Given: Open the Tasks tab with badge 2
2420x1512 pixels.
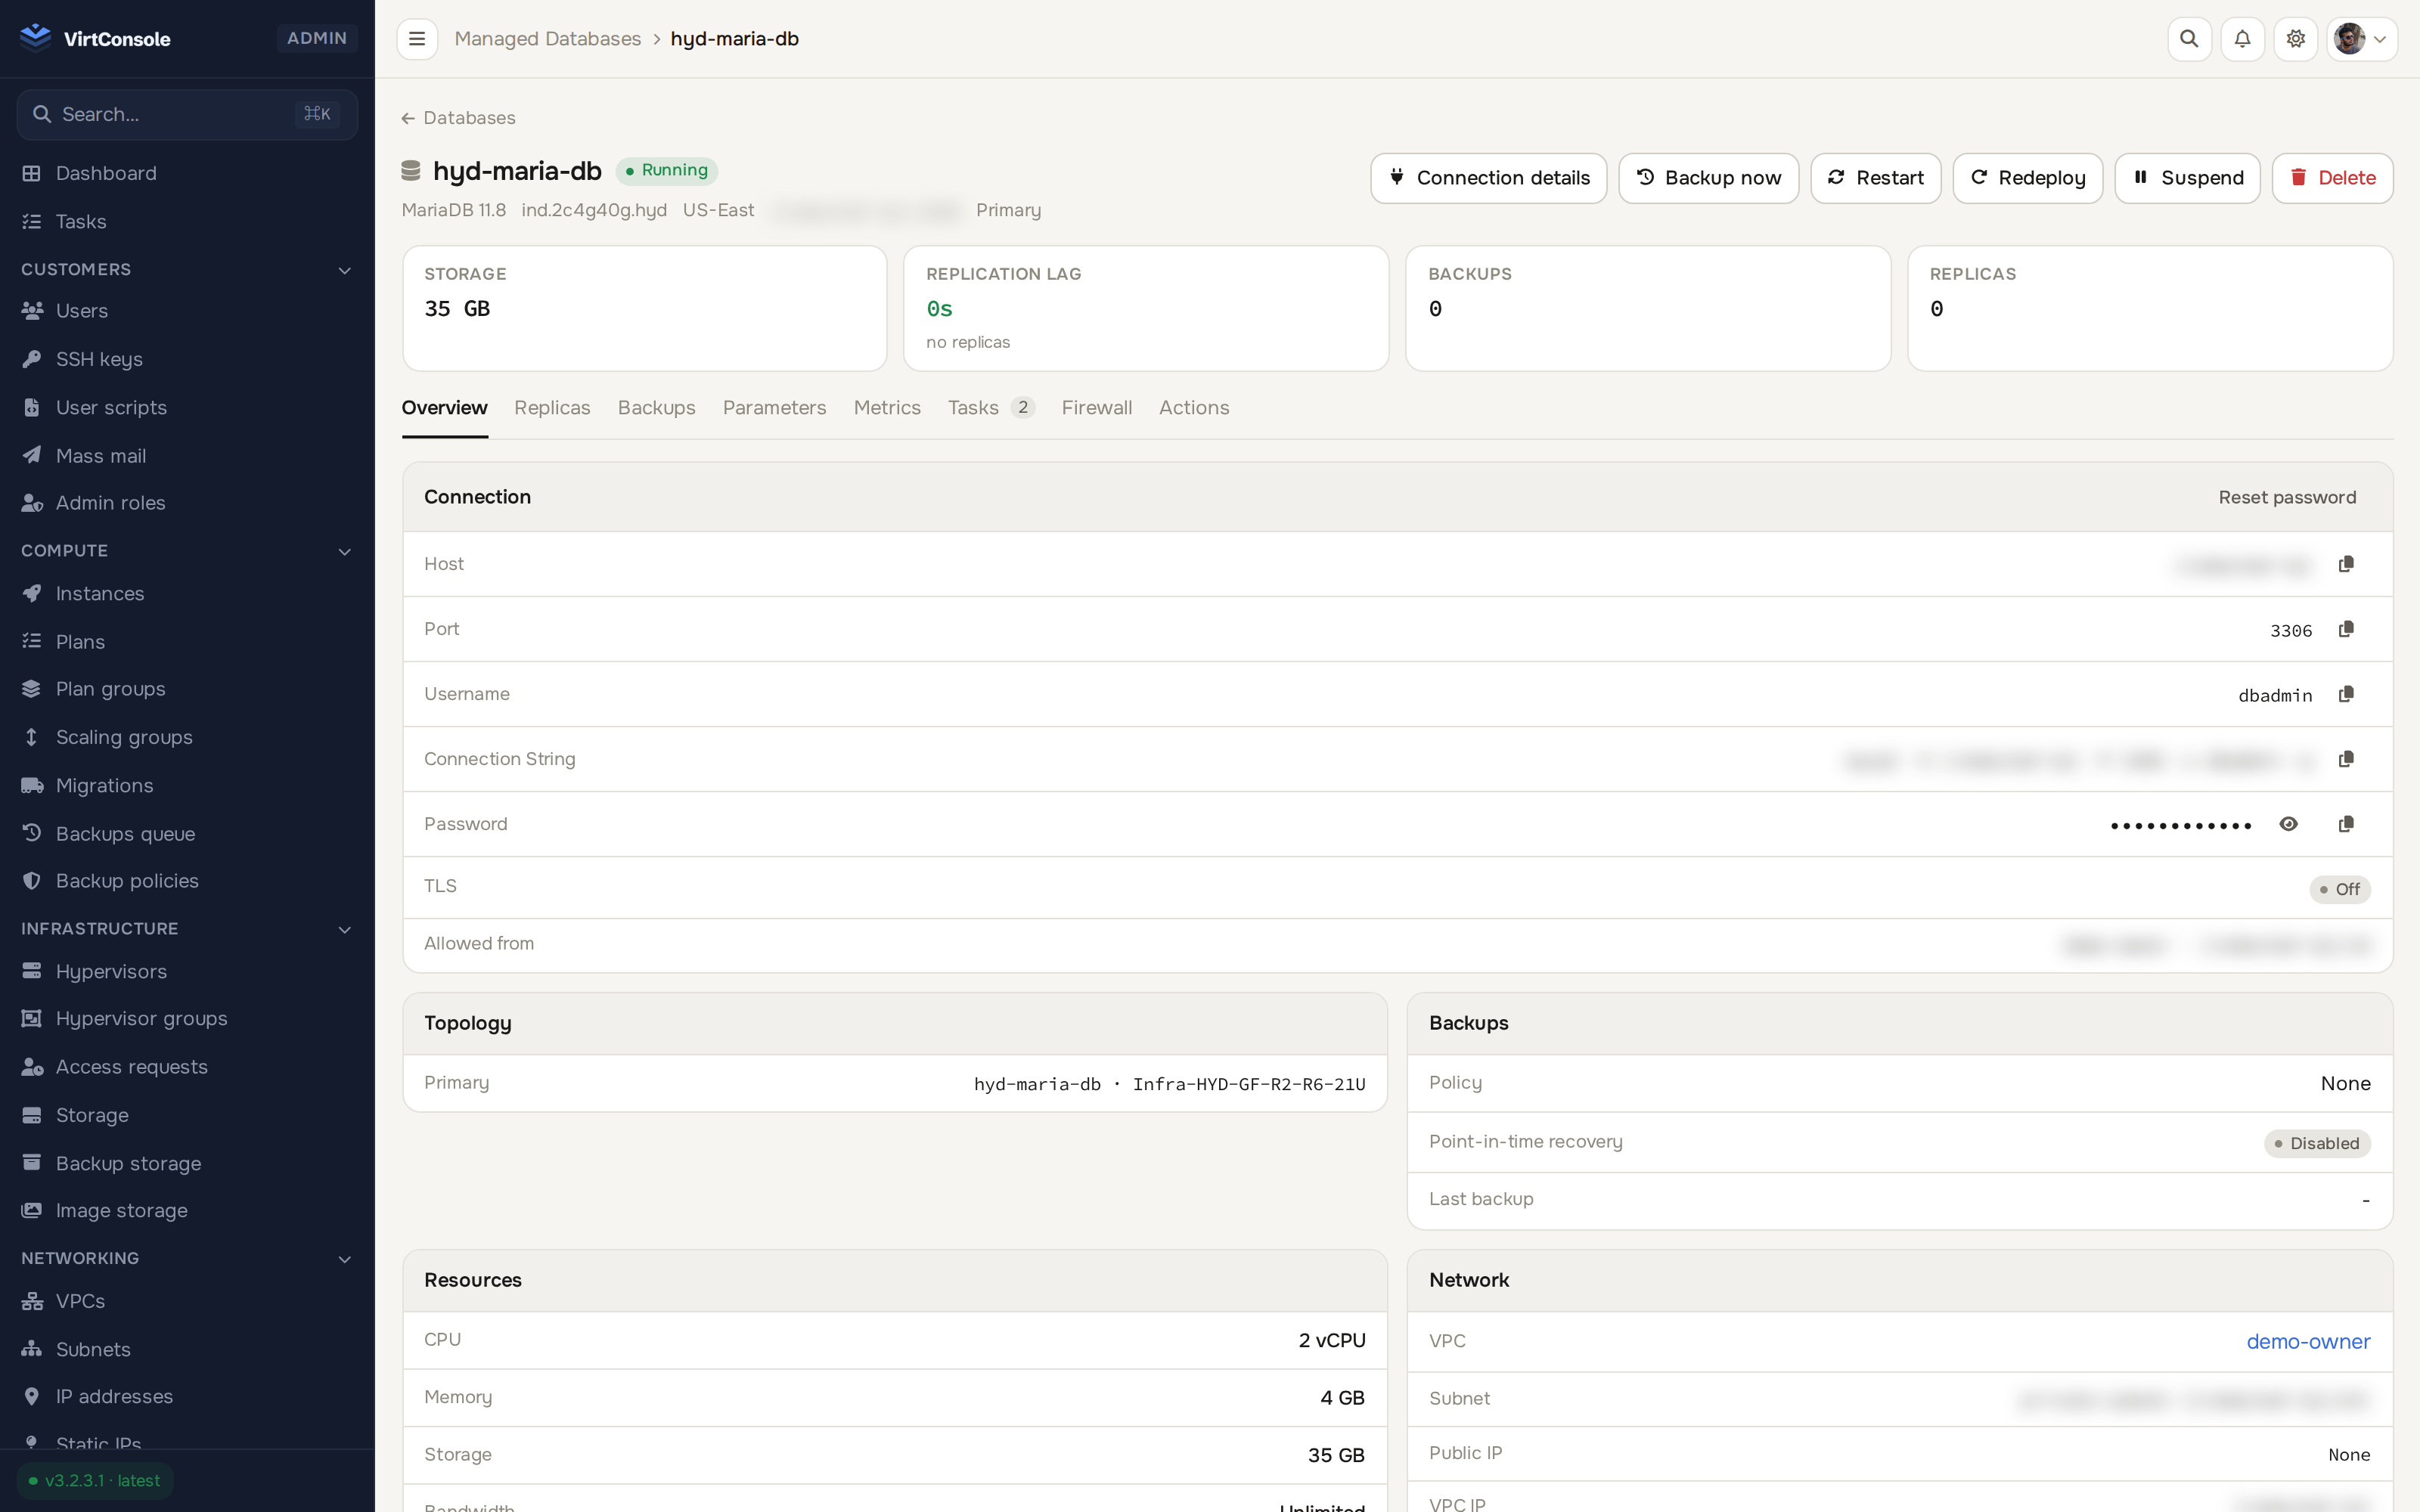Looking at the screenshot, I should pyautogui.click(x=991, y=408).
